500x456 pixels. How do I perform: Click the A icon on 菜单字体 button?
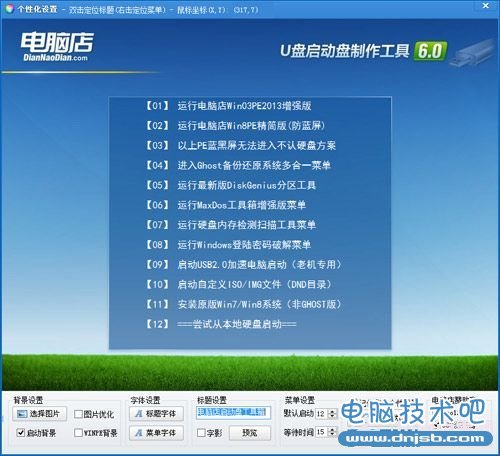click(139, 433)
